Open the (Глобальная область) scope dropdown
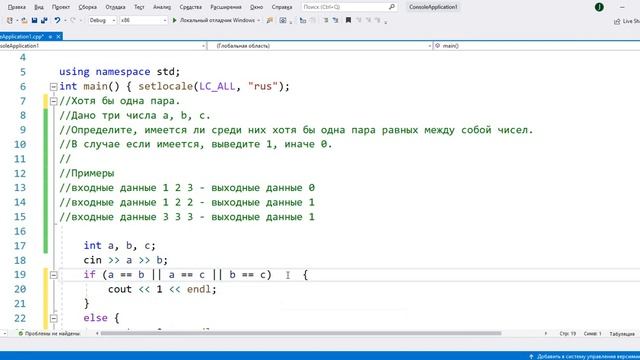The width and height of the screenshot is (640, 360). [320, 46]
